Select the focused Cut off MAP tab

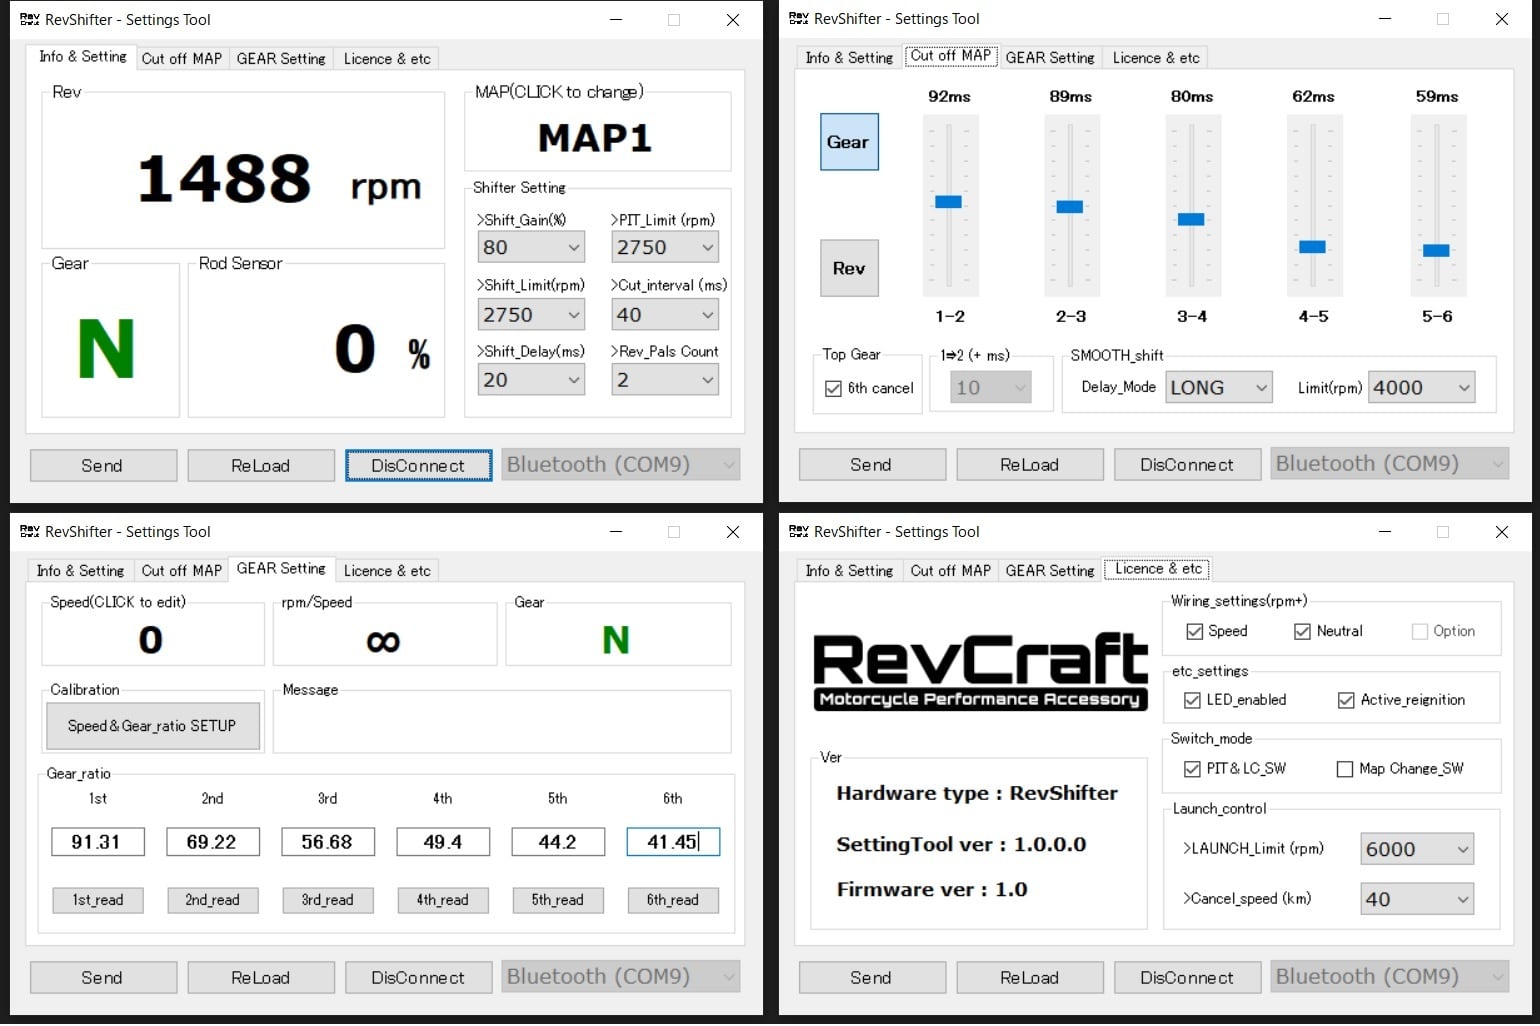[x=950, y=56]
